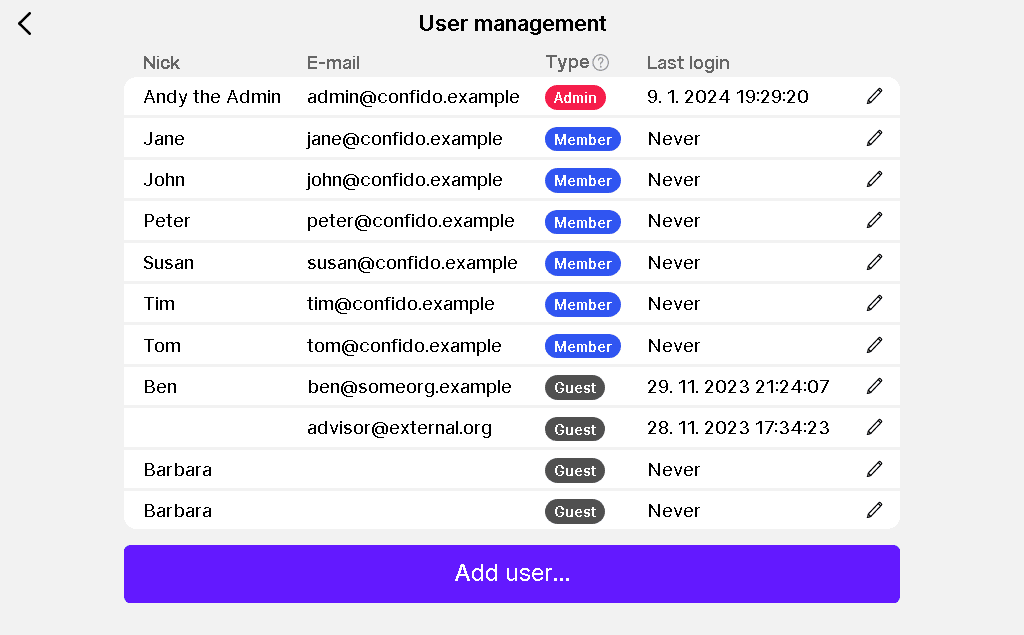Click the advisor@external.org email
The width and height of the screenshot is (1024, 635).
click(x=400, y=428)
